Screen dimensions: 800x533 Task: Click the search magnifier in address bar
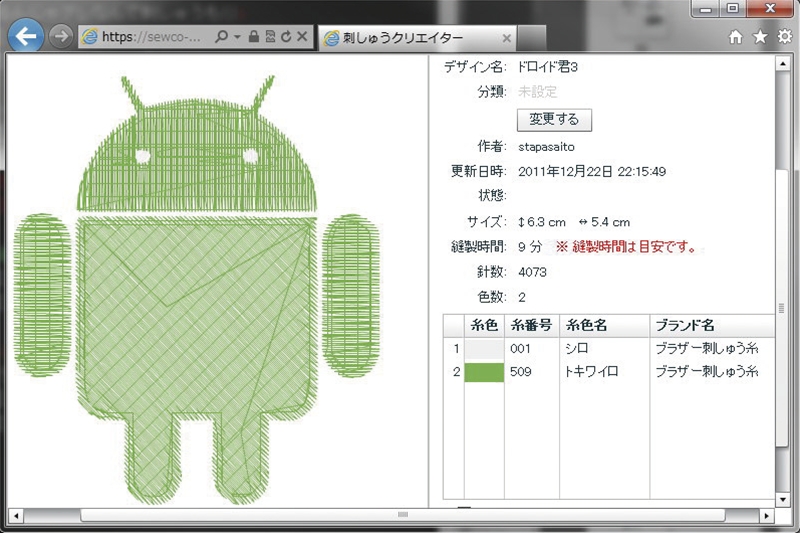click(x=221, y=37)
